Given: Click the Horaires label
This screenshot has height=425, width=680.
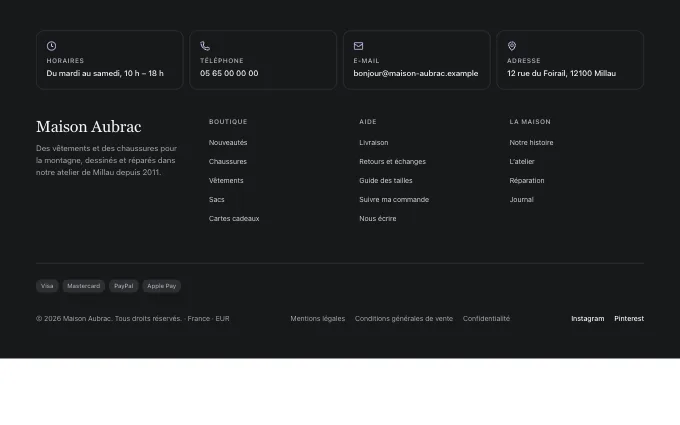Looking at the screenshot, I should pyautogui.click(x=65, y=61).
